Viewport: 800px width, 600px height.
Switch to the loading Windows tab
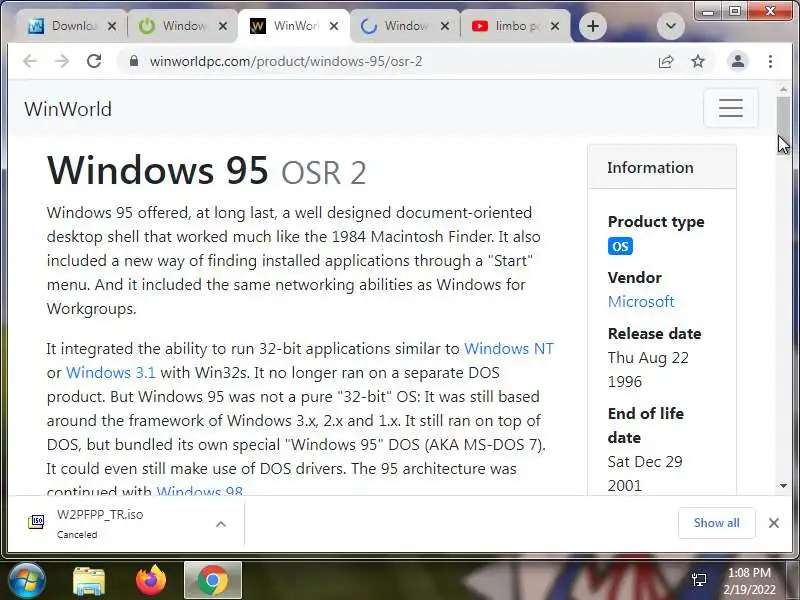[405, 26]
